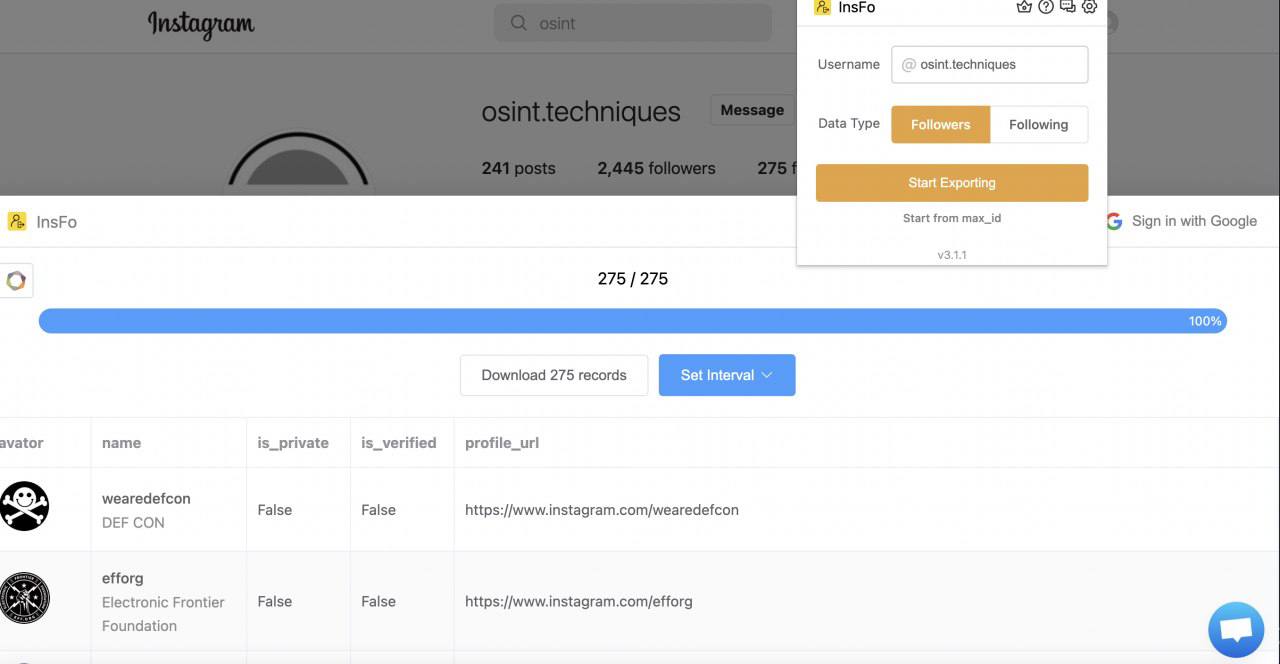Click the wearedefcon skull avatar

coord(24,506)
